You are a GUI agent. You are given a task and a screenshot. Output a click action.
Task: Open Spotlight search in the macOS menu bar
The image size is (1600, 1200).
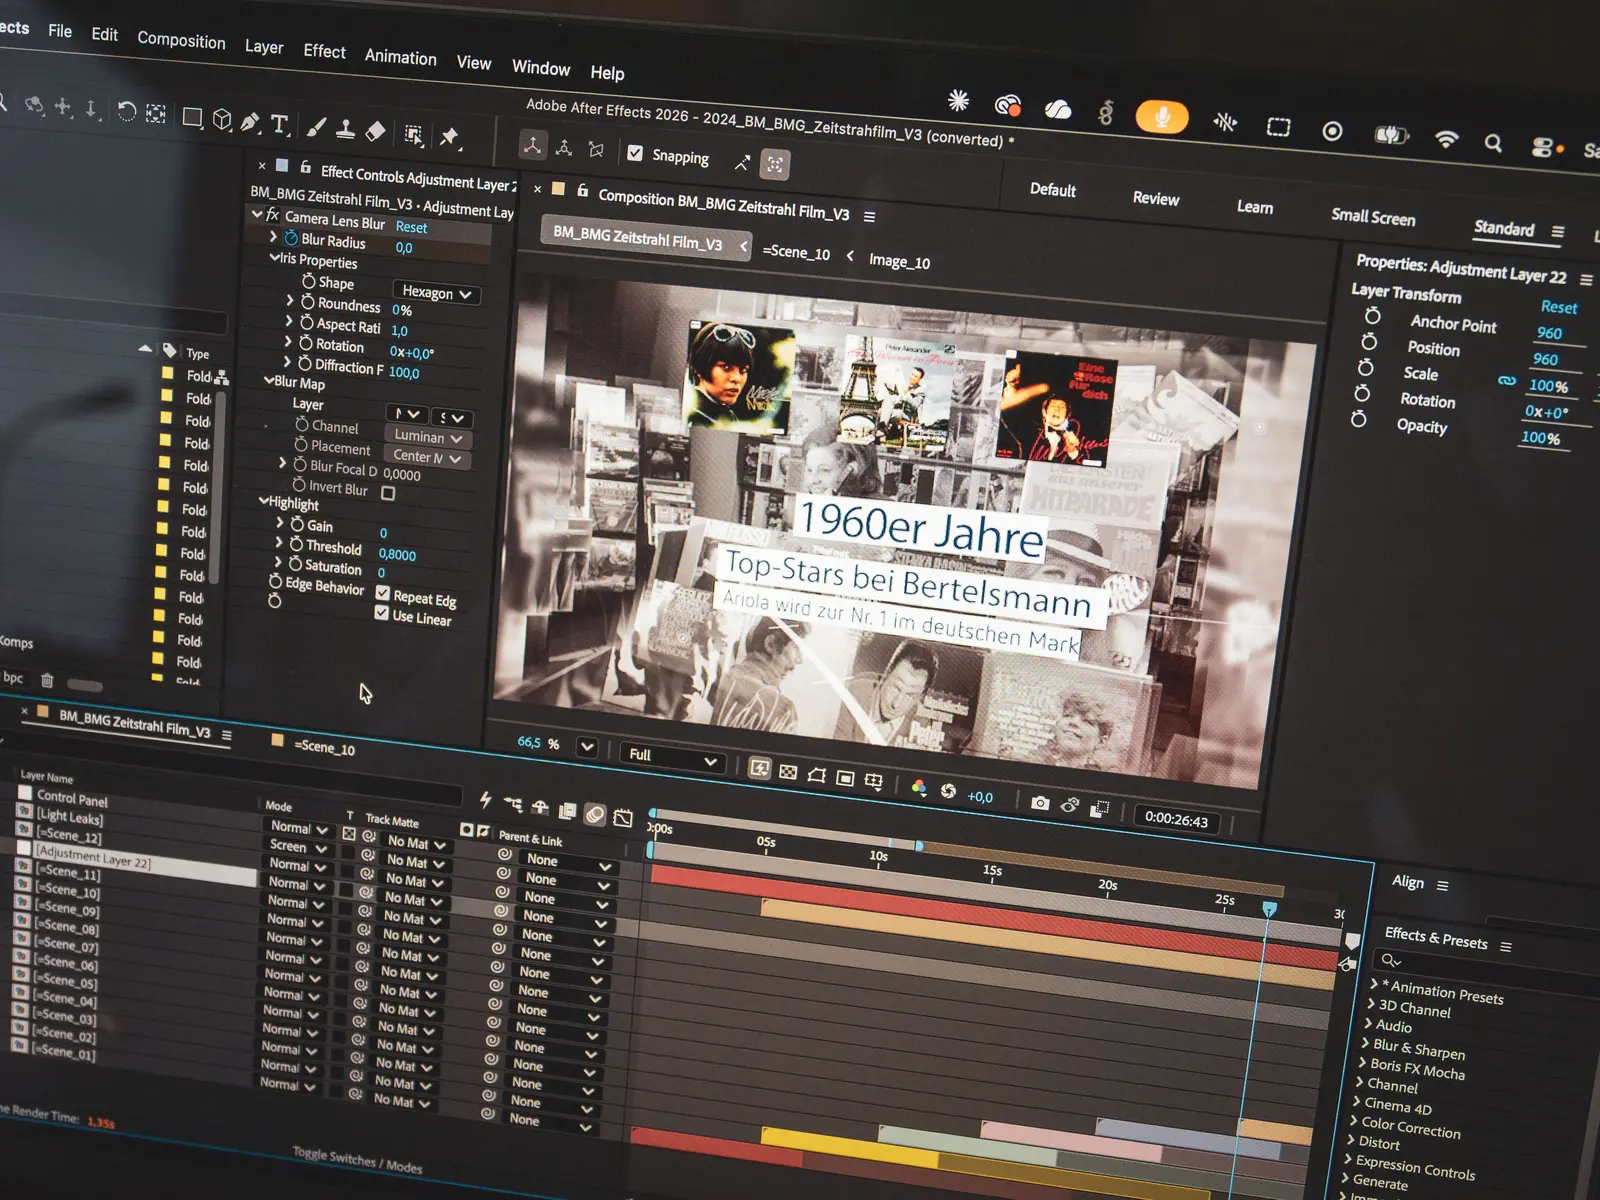[1493, 143]
